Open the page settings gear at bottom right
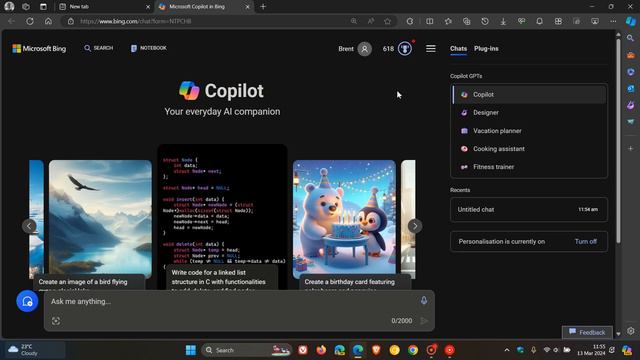 631,331
